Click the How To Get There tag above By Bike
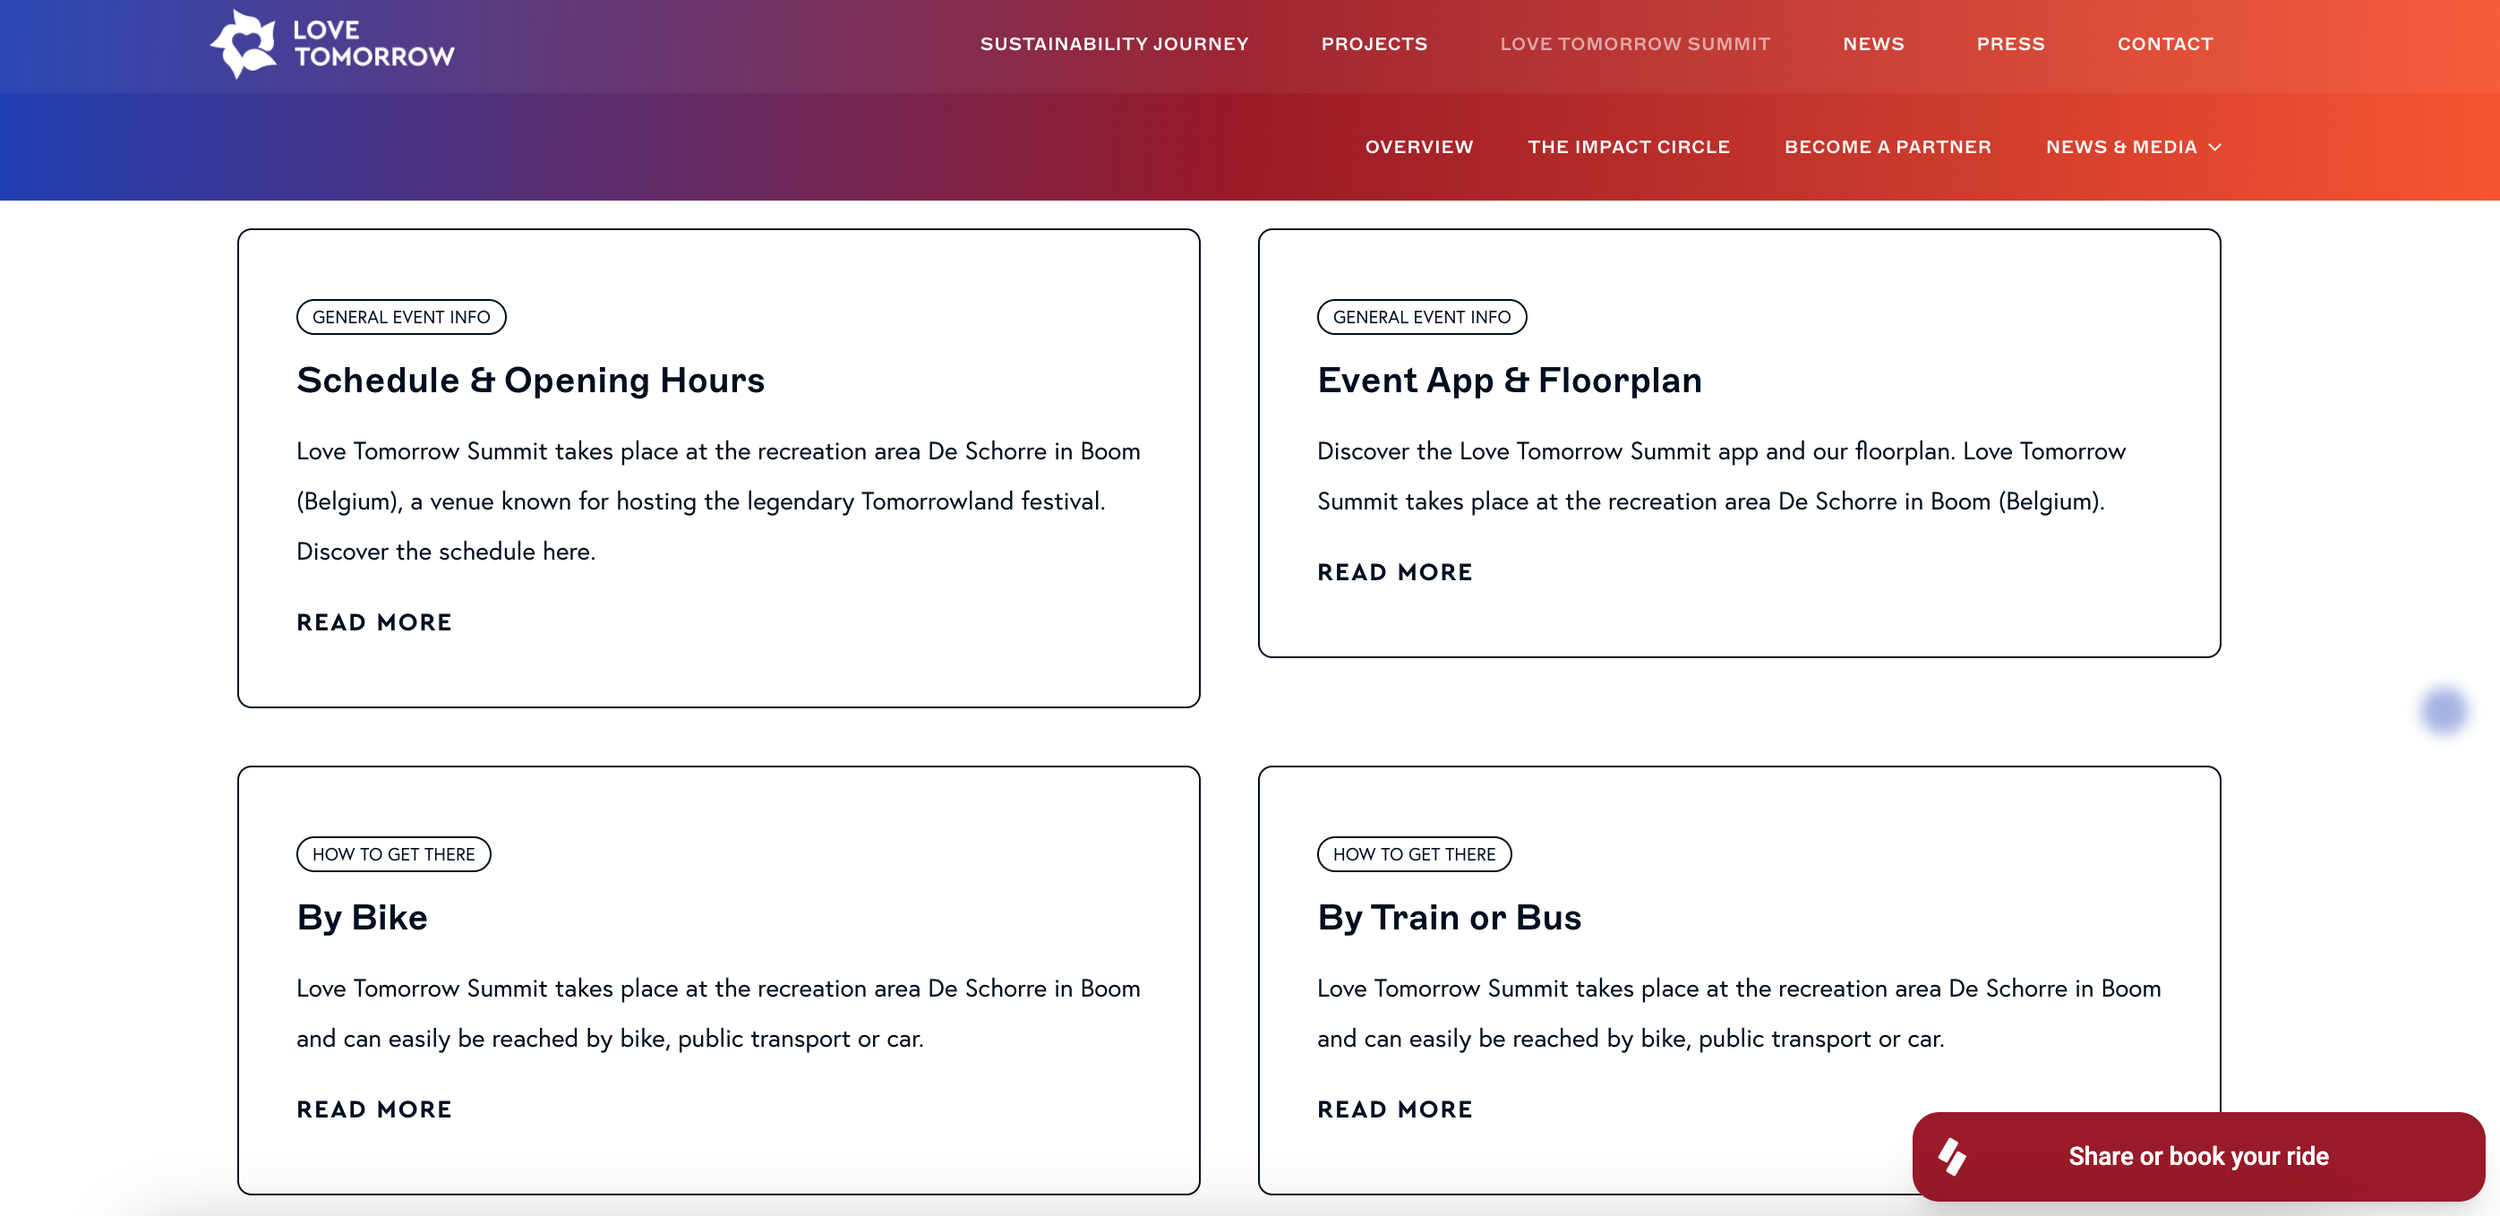This screenshot has width=2500, height=1216. tap(393, 854)
